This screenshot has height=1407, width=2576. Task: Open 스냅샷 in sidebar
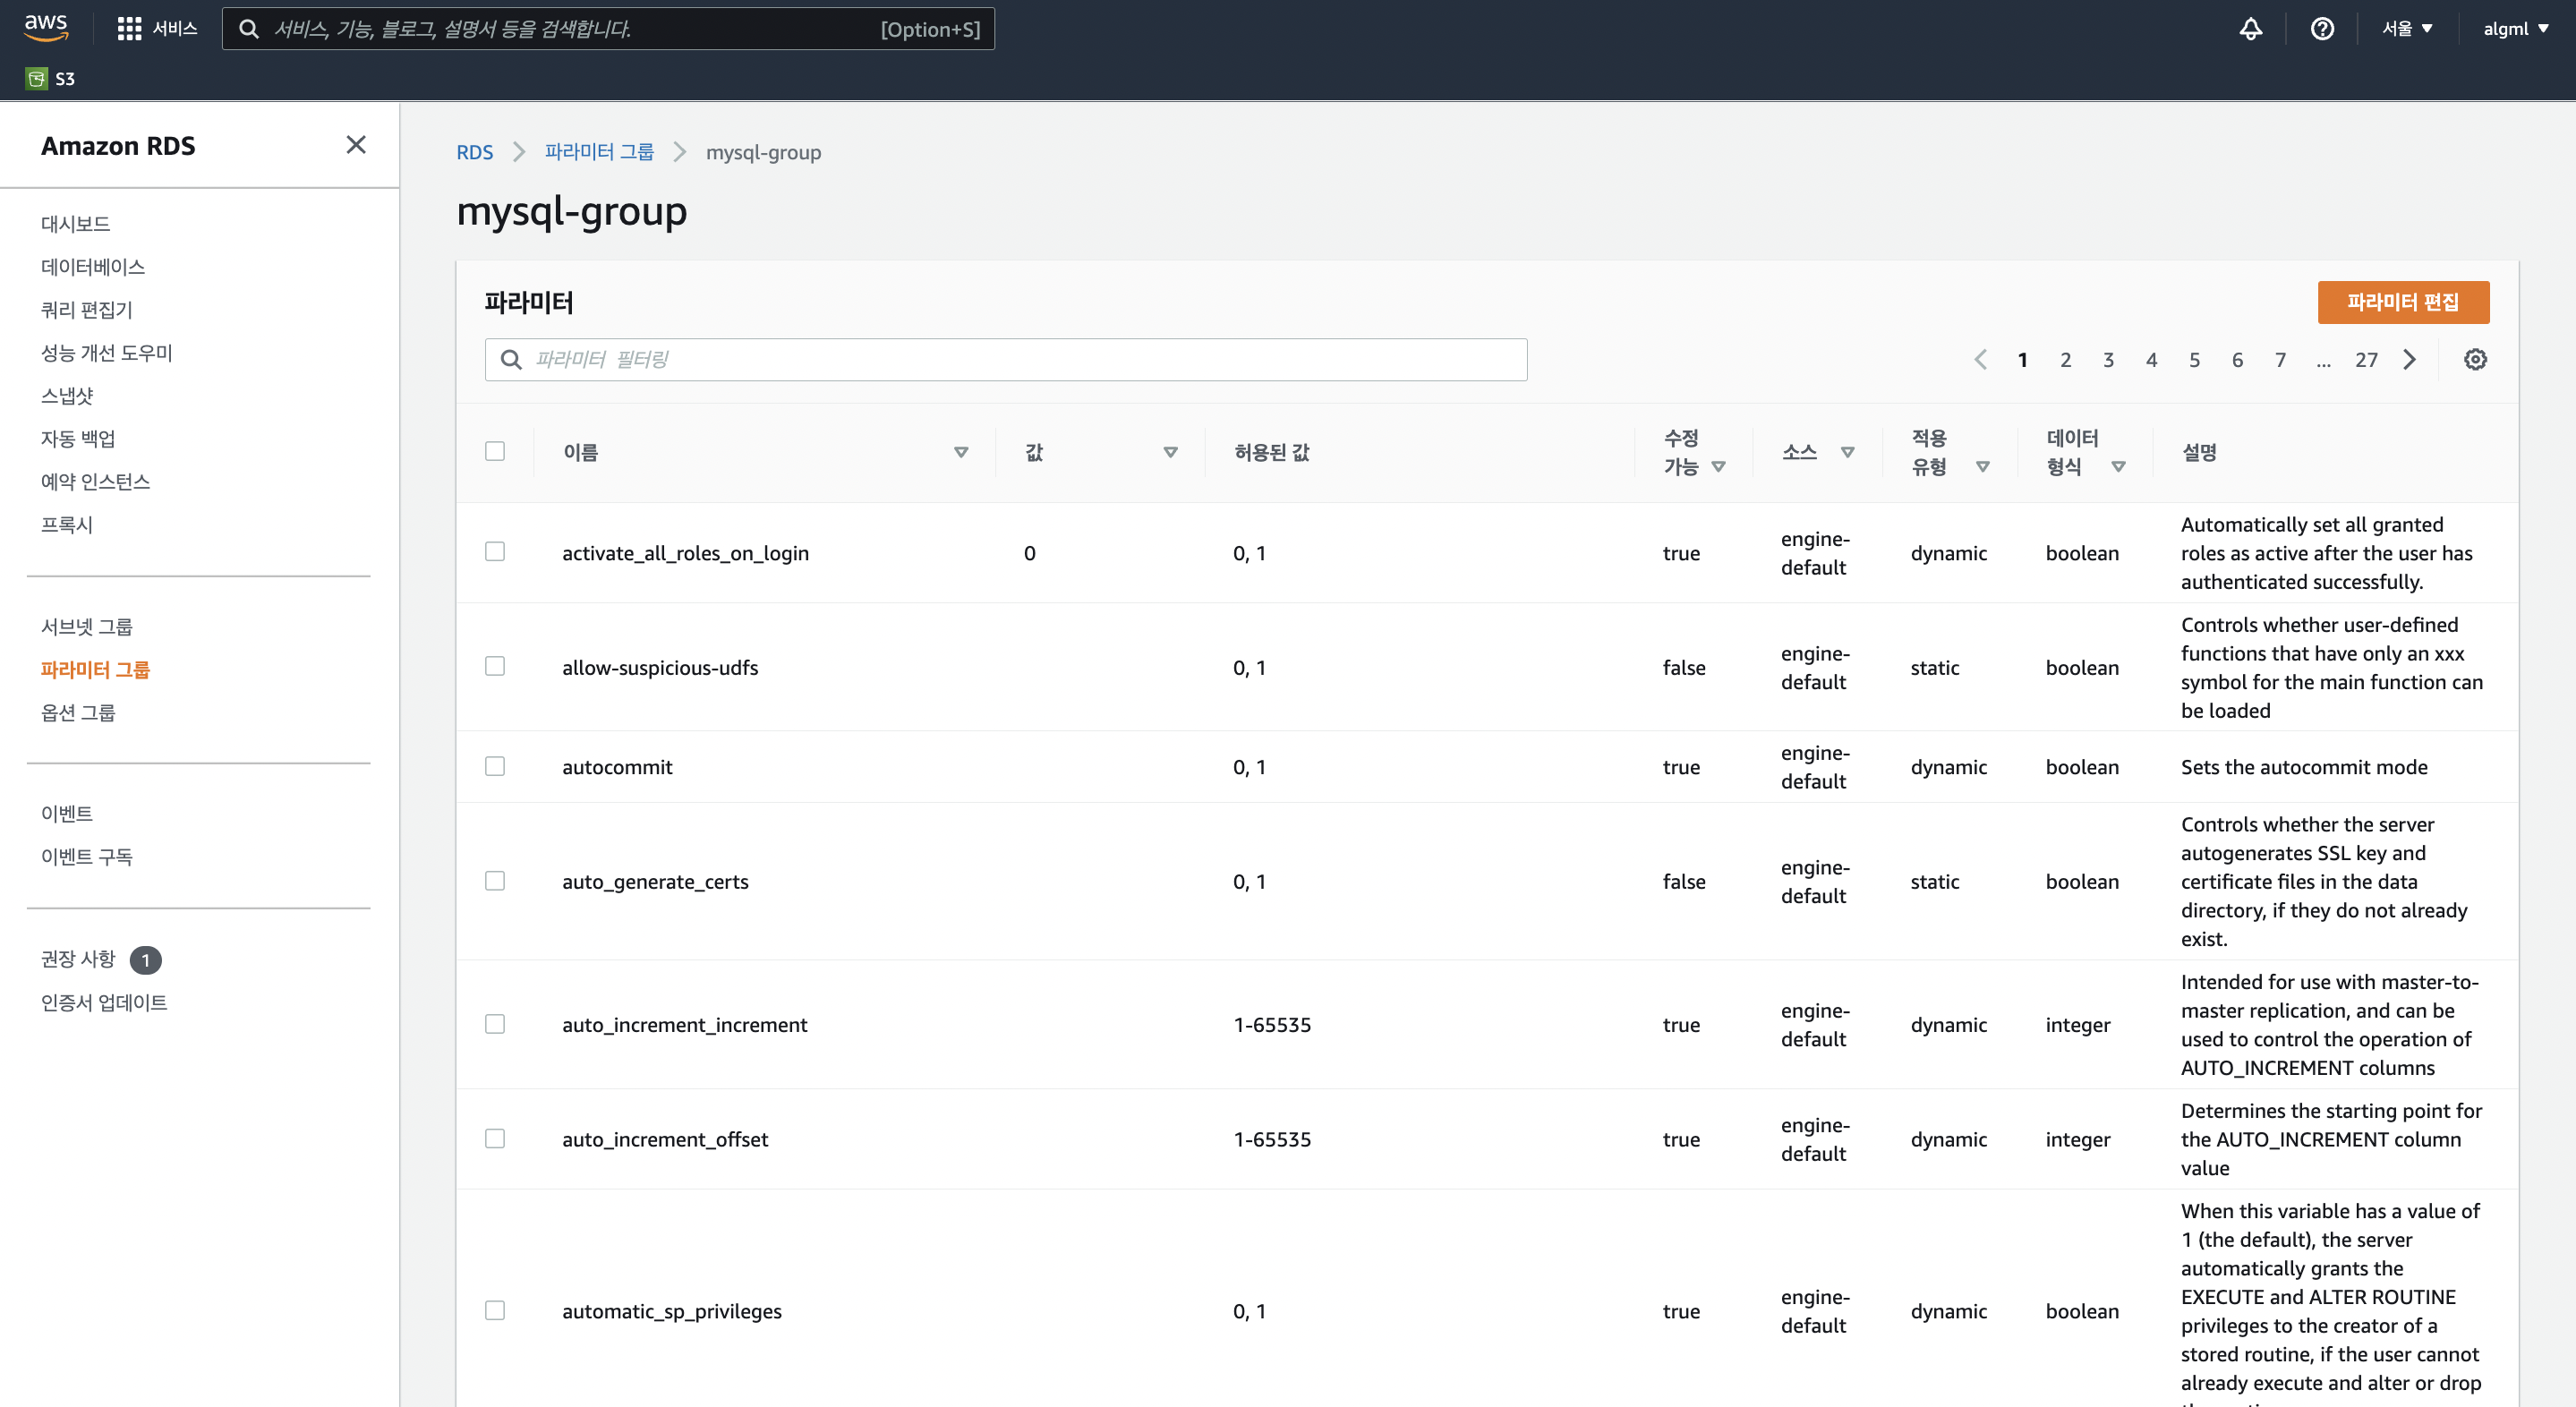67,396
